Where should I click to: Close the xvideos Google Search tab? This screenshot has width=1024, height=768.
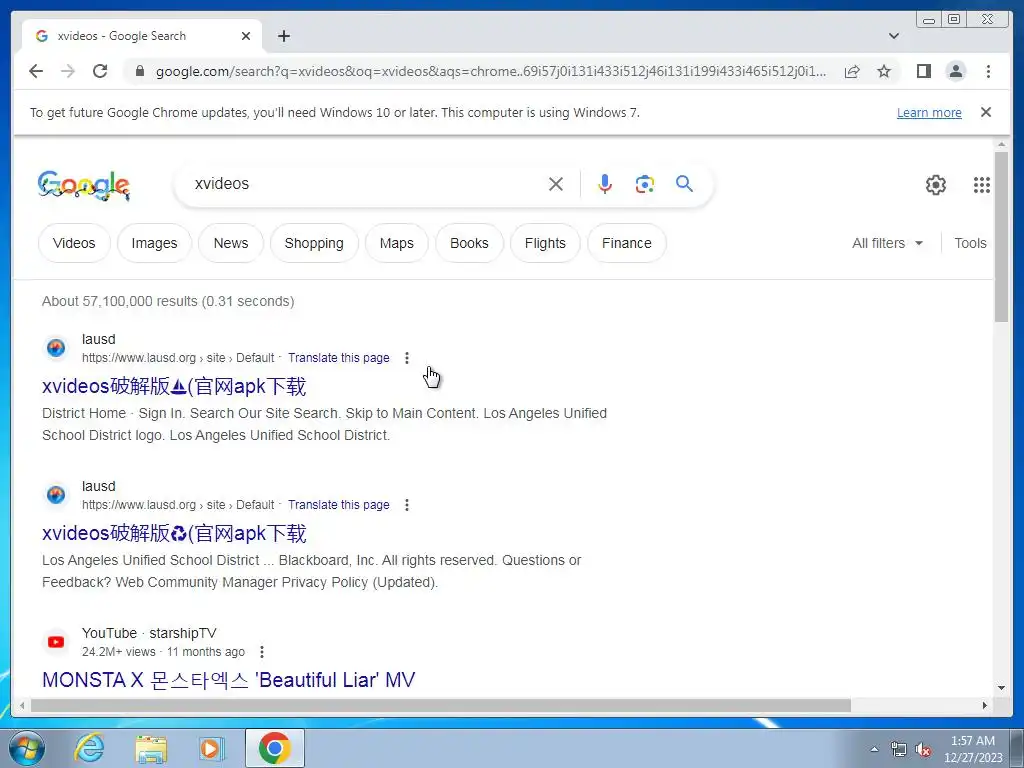coord(246,36)
